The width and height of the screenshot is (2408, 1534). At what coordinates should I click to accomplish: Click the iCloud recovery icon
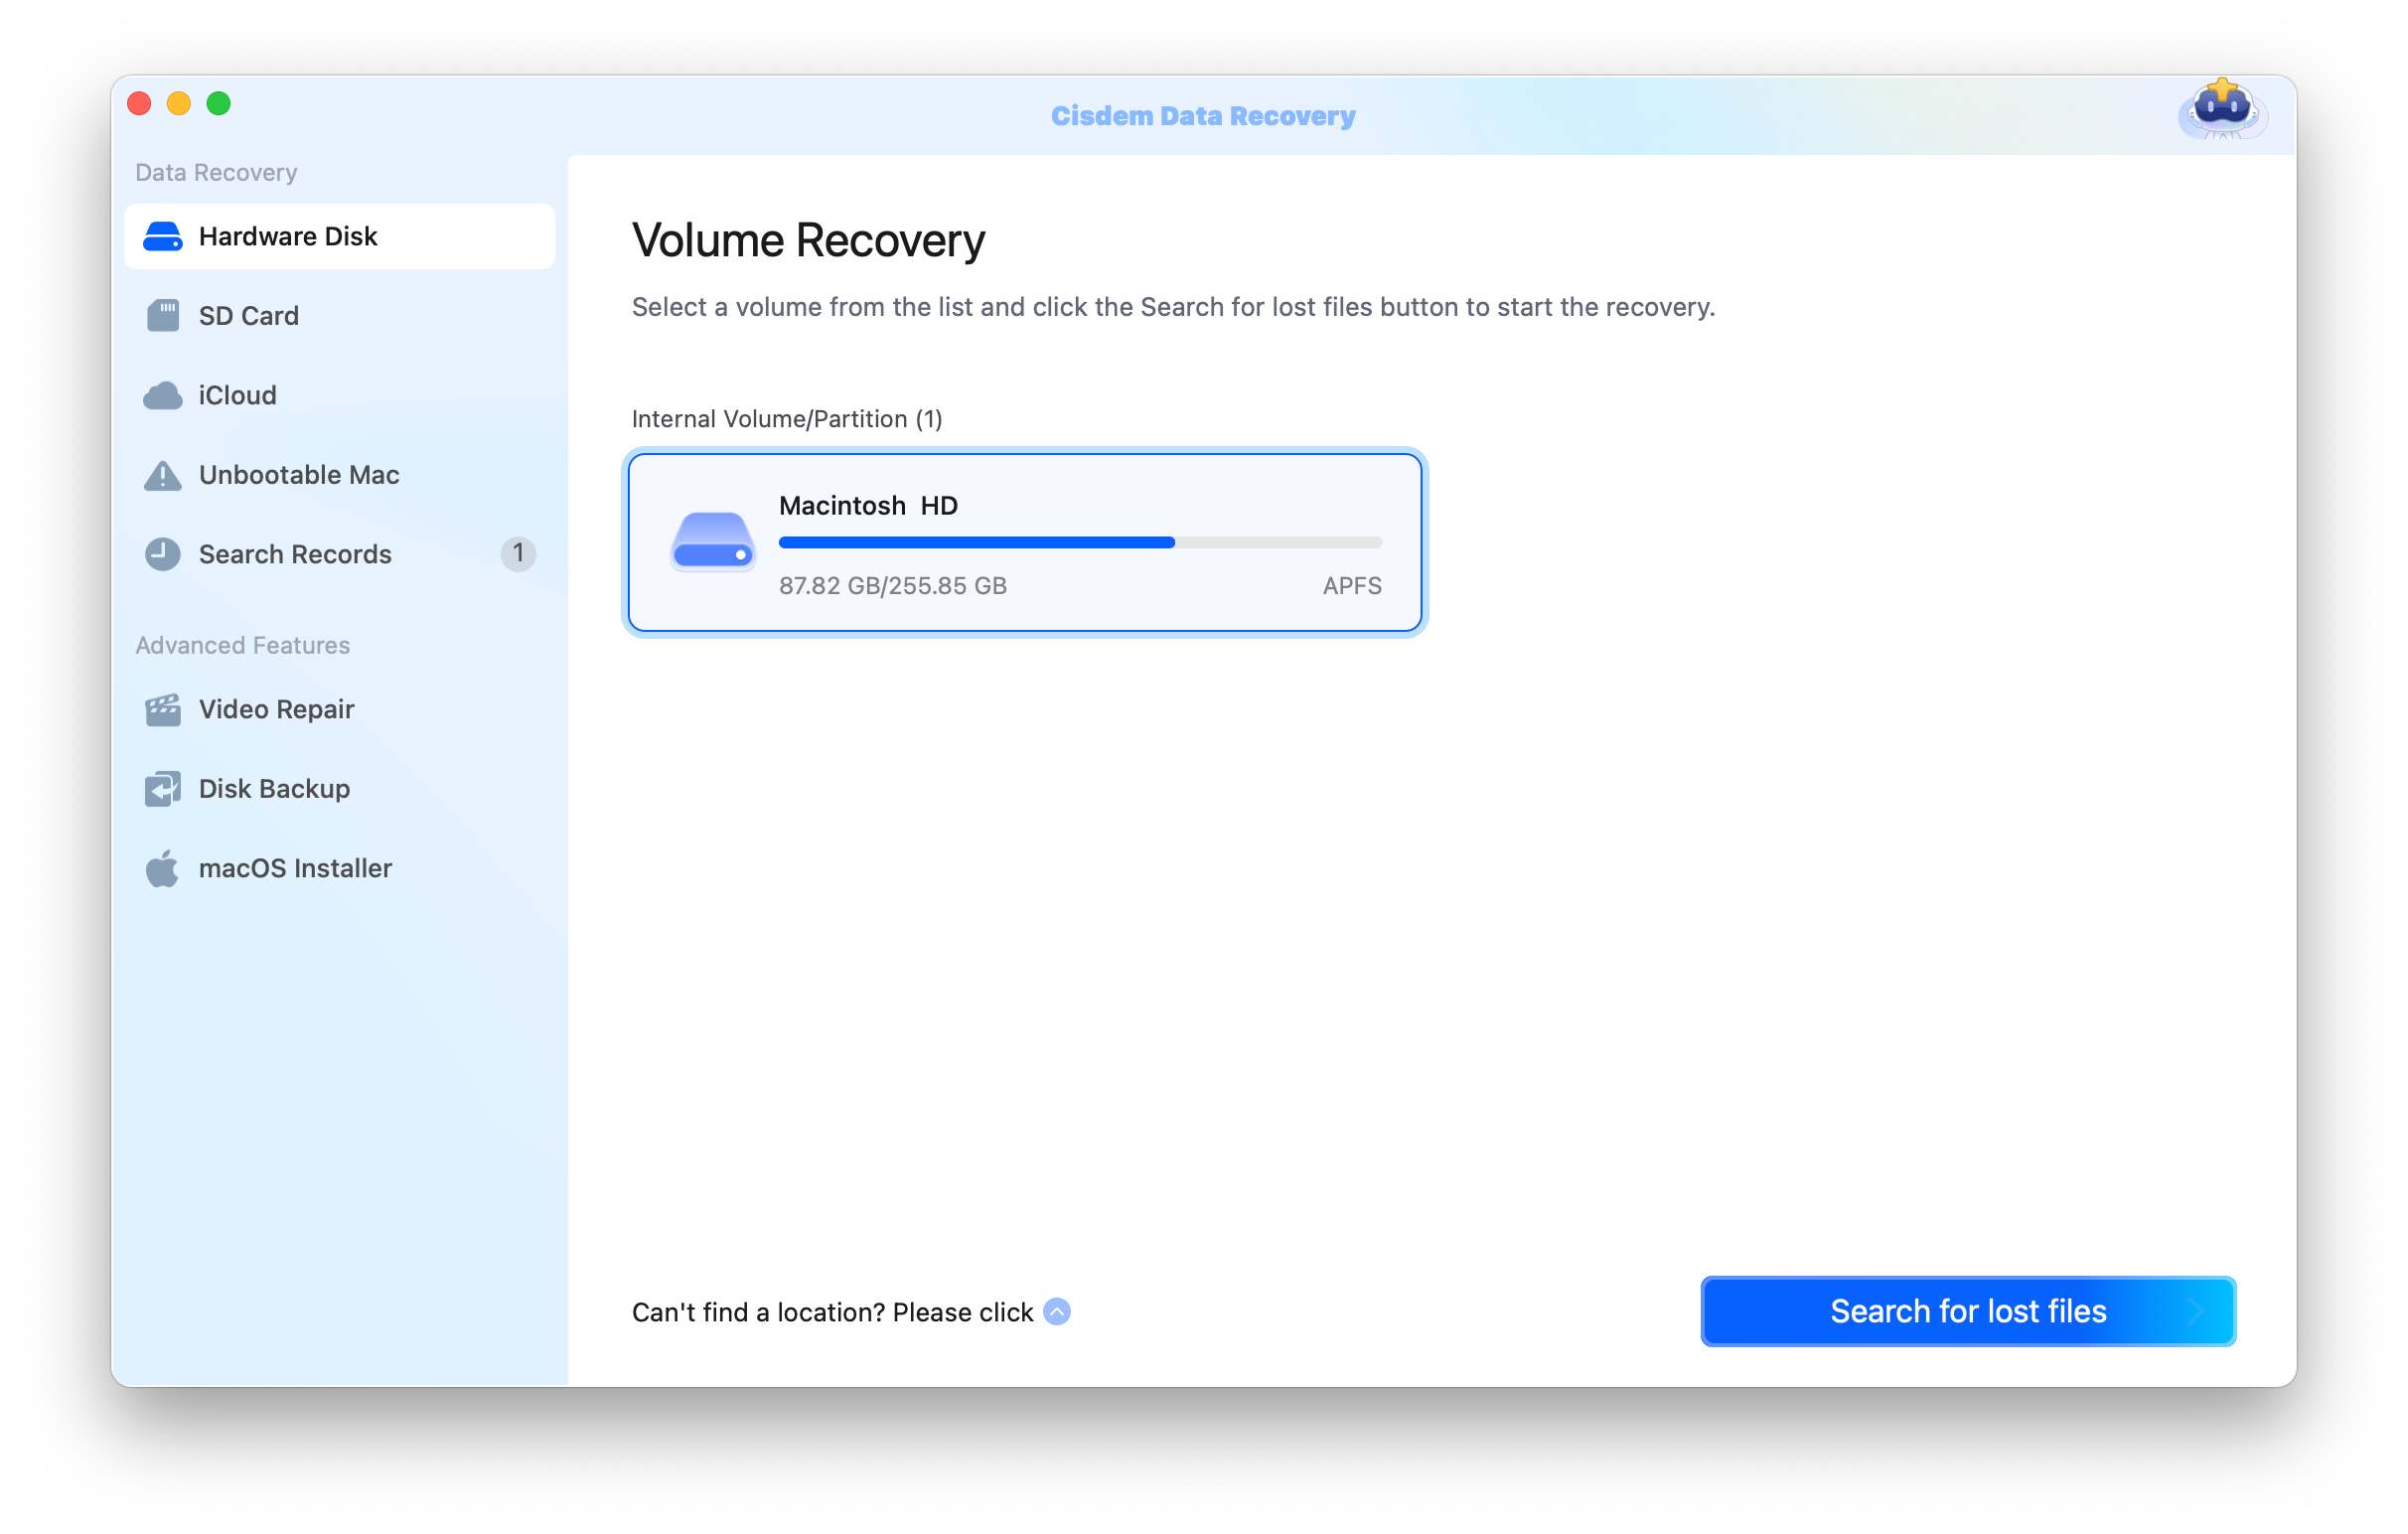coord(163,395)
